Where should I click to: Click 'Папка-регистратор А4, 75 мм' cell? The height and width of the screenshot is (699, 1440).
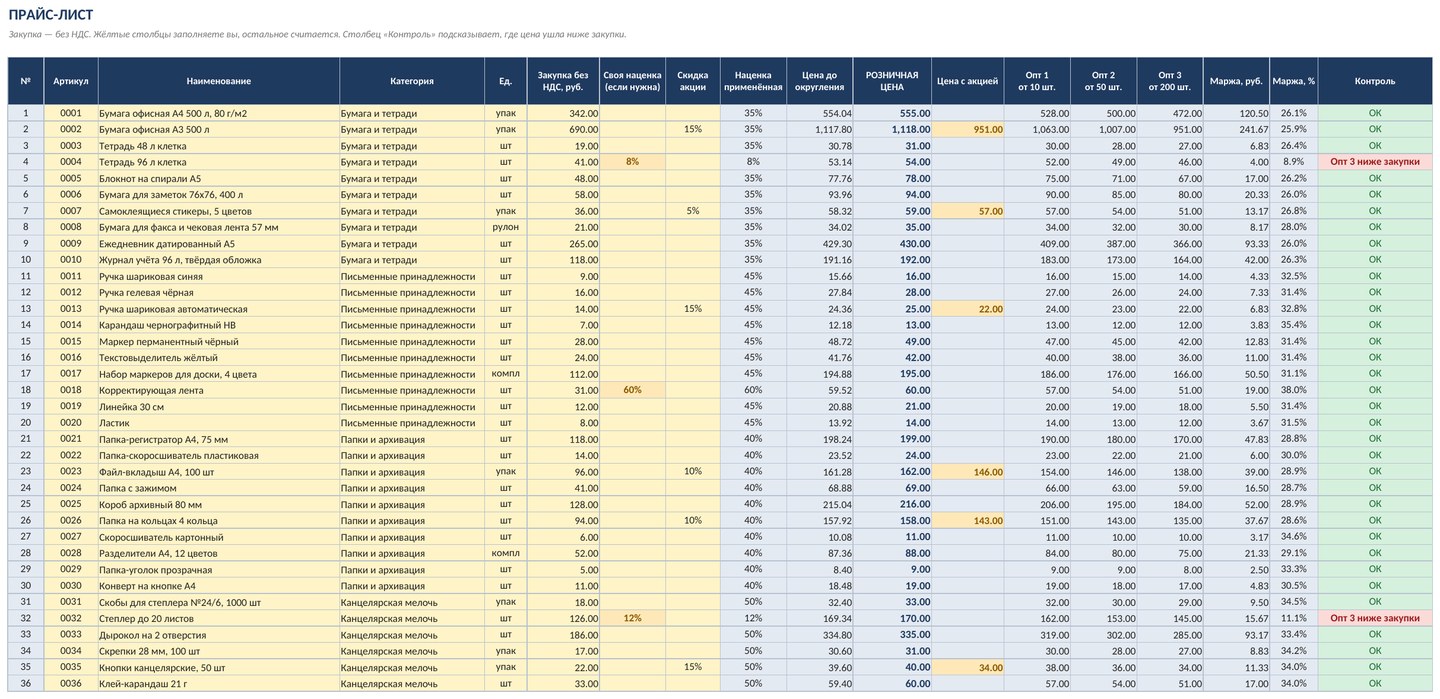218,439
